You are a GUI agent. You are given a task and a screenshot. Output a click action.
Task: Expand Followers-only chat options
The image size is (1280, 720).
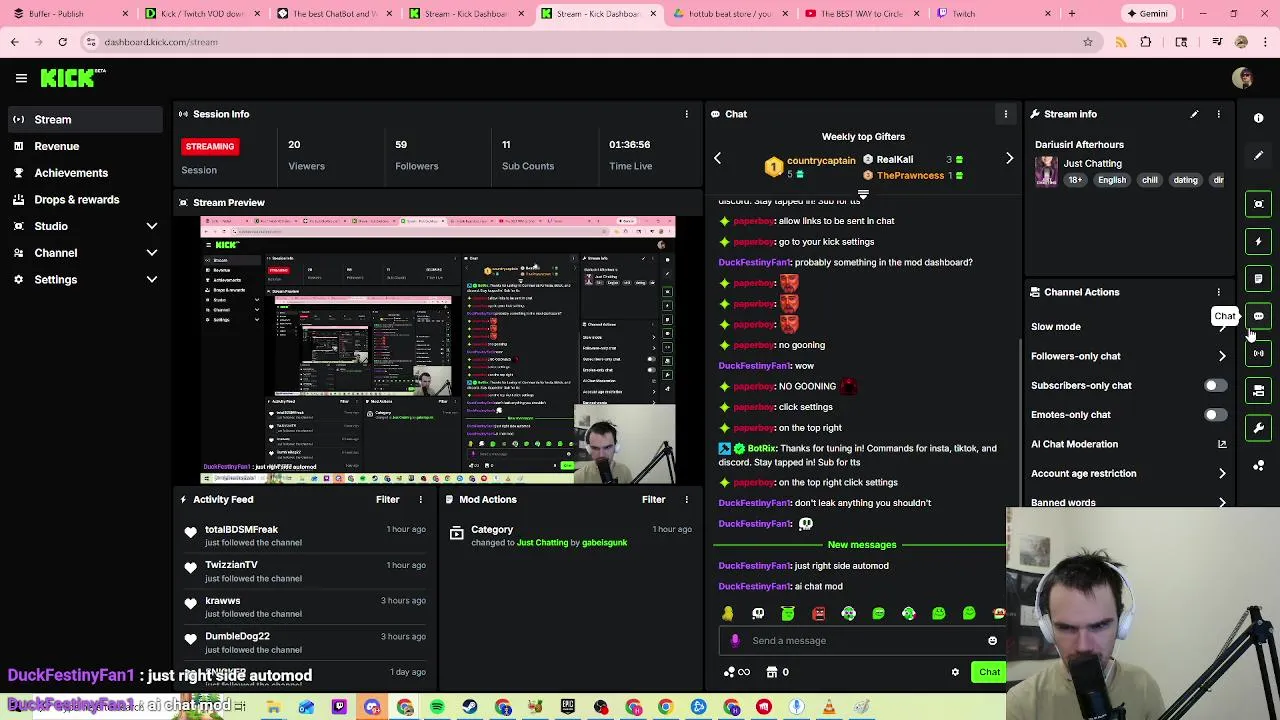pyautogui.click(x=1222, y=356)
